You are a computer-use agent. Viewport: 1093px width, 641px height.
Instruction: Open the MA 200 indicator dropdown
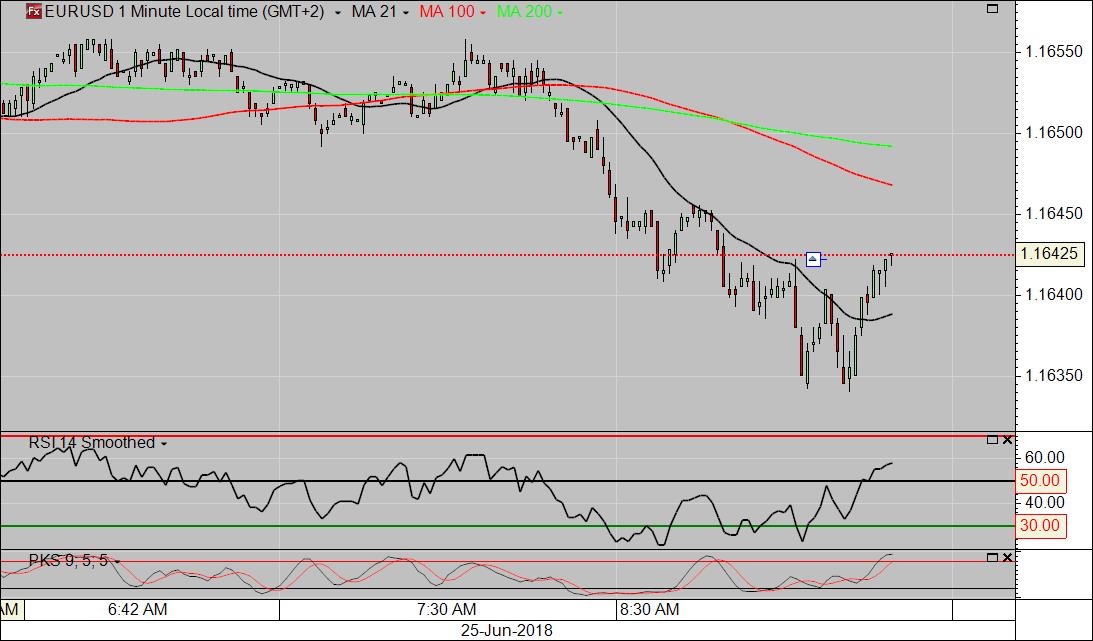pyautogui.click(x=558, y=13)
